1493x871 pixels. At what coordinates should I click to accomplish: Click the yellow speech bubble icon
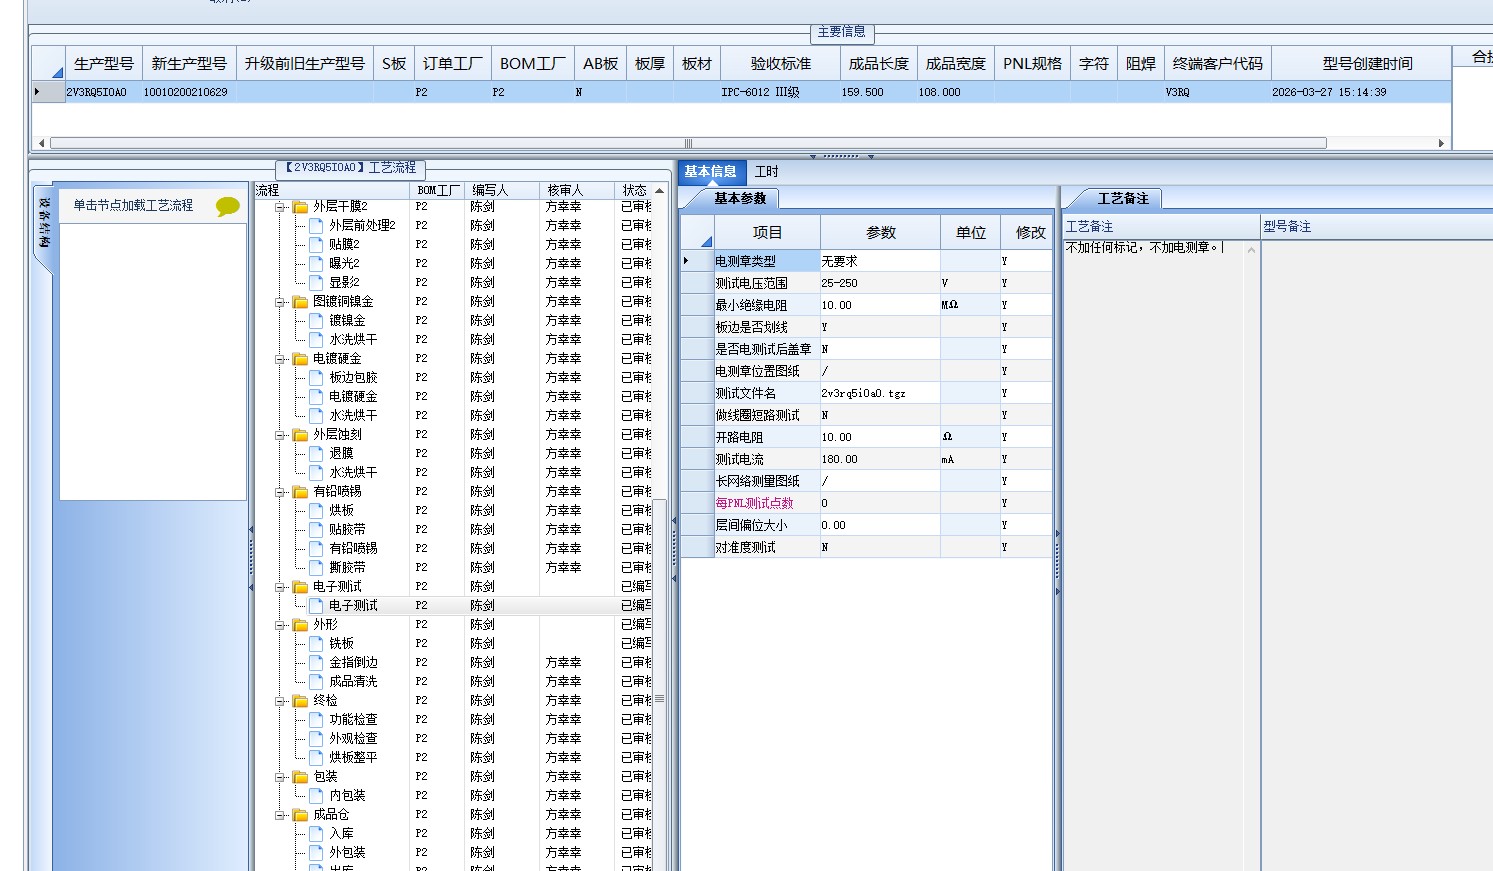228,206
